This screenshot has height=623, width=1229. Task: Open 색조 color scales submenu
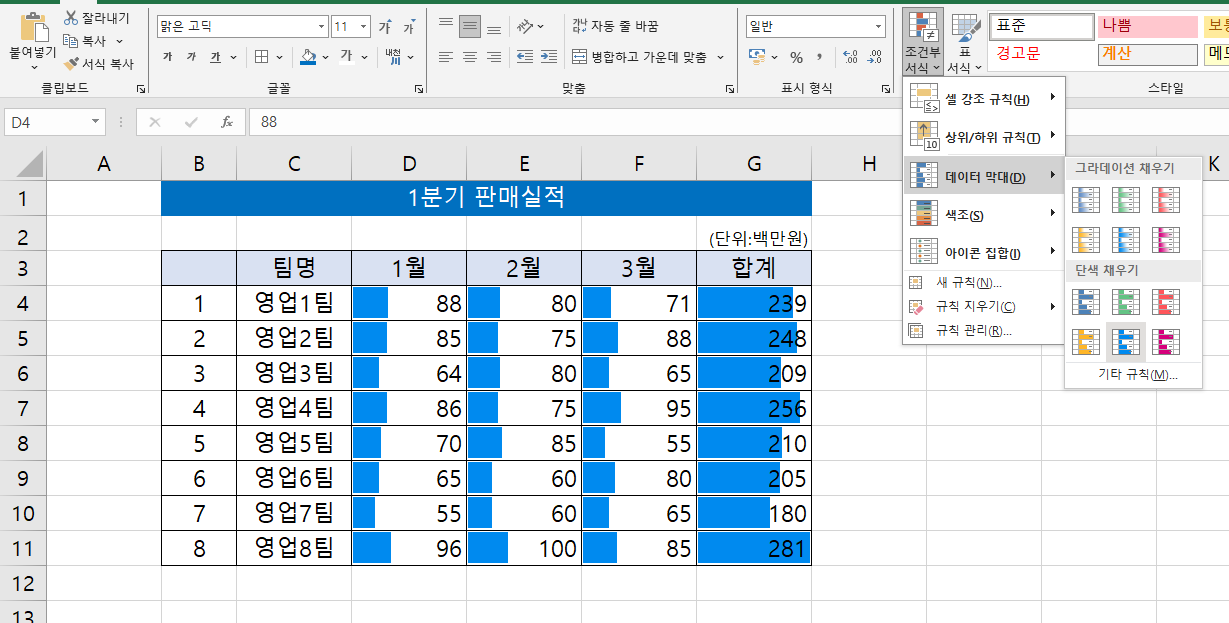984,214
